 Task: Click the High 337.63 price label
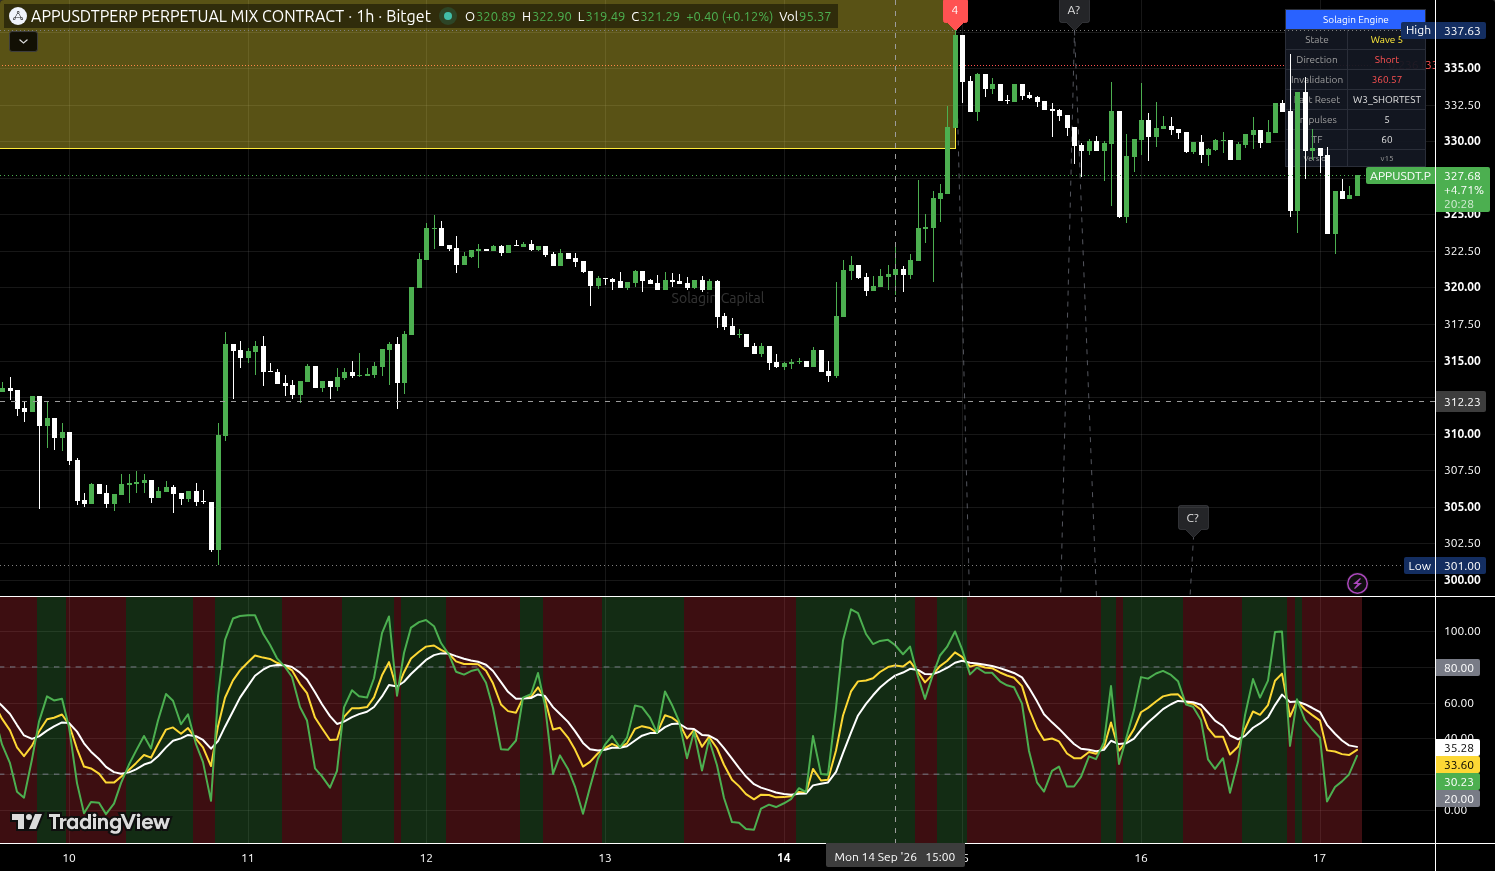click(x=1444, y=31)
